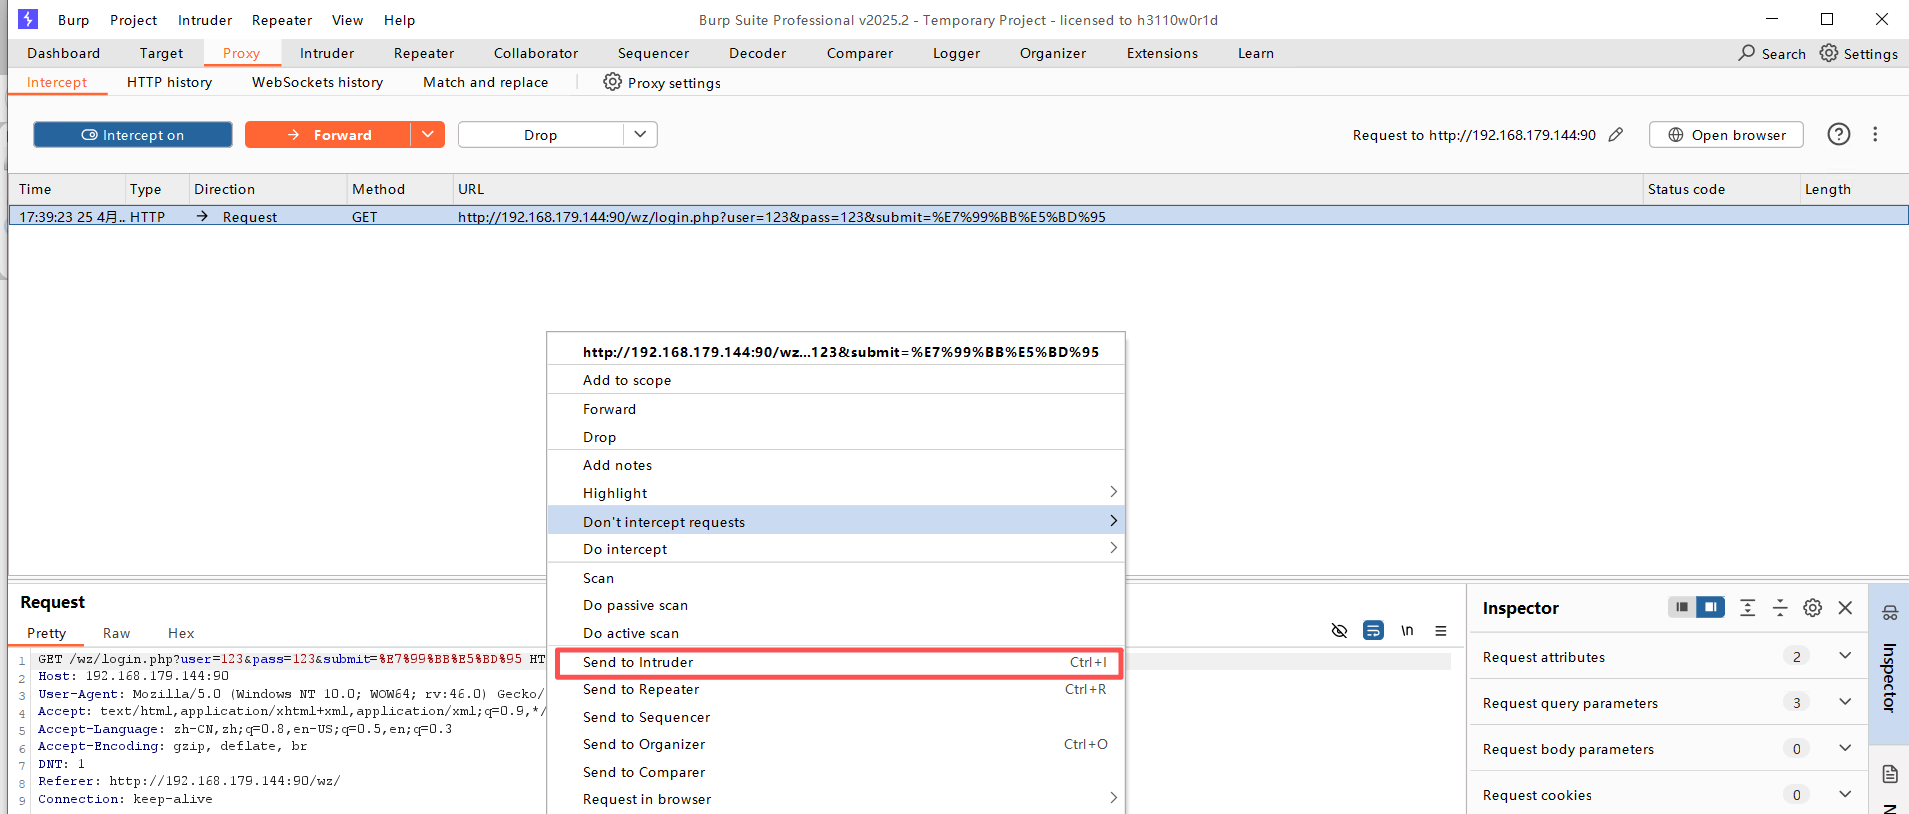Open the Extensions main tab
1909x814 pixels.
1162,53
